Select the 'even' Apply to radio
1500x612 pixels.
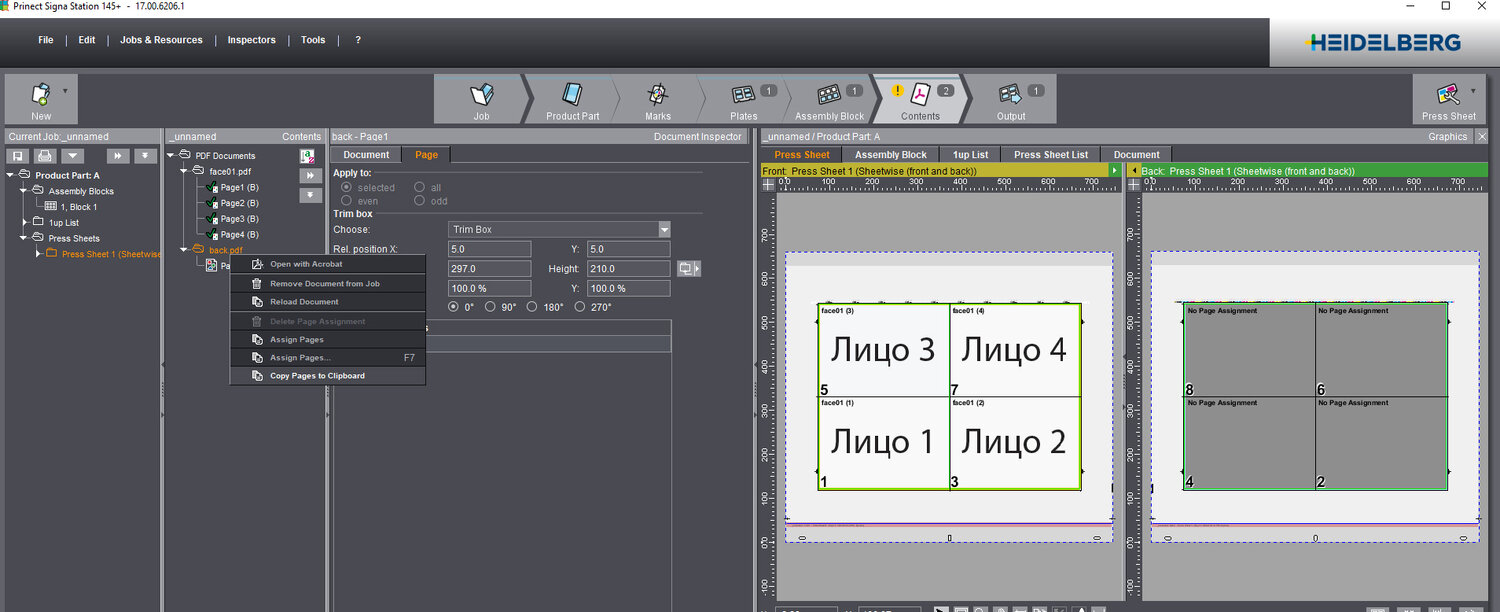(x=347, y=201)
